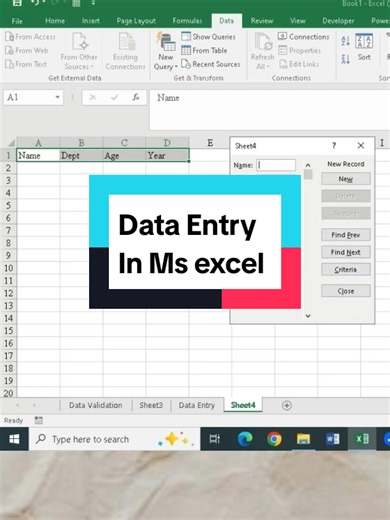390x520 pixels.
Task: Select column A header
Action: [38, 143]
